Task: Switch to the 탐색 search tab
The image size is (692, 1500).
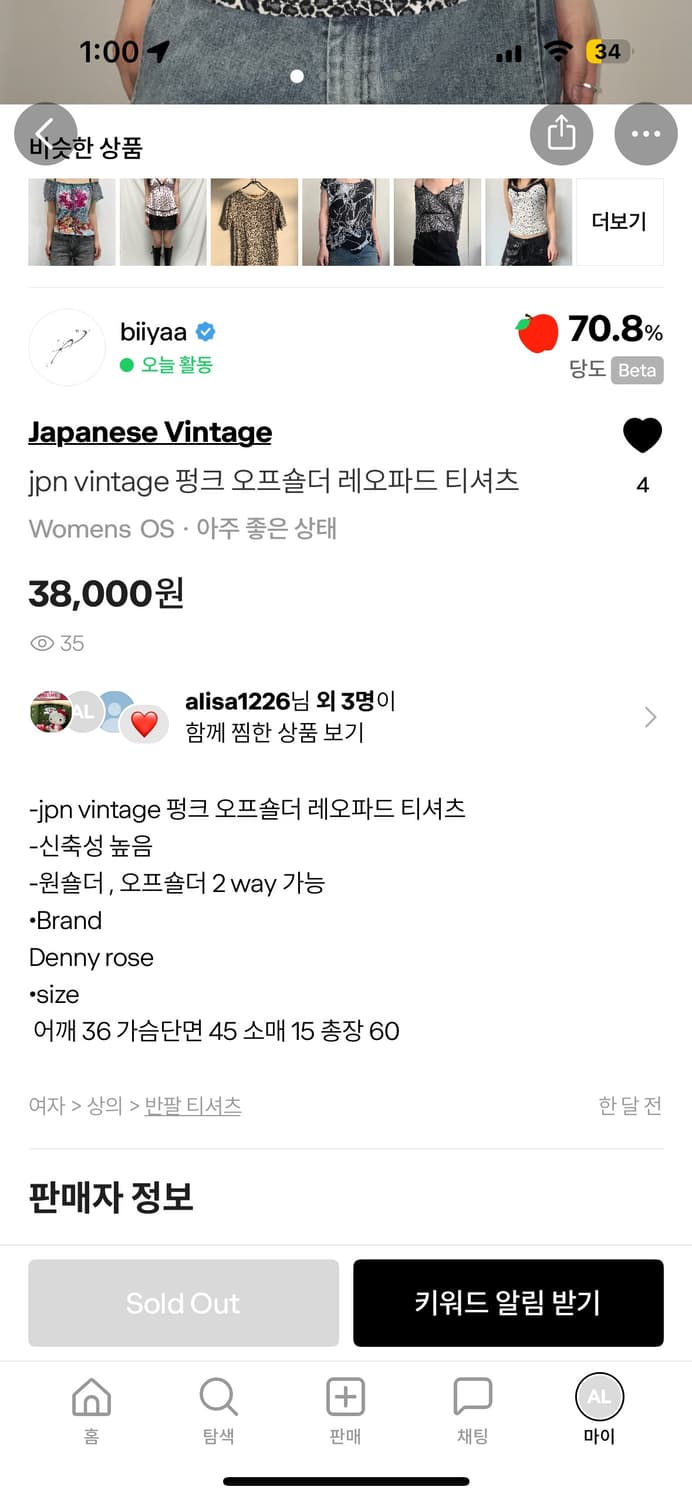Action: 218,1410
